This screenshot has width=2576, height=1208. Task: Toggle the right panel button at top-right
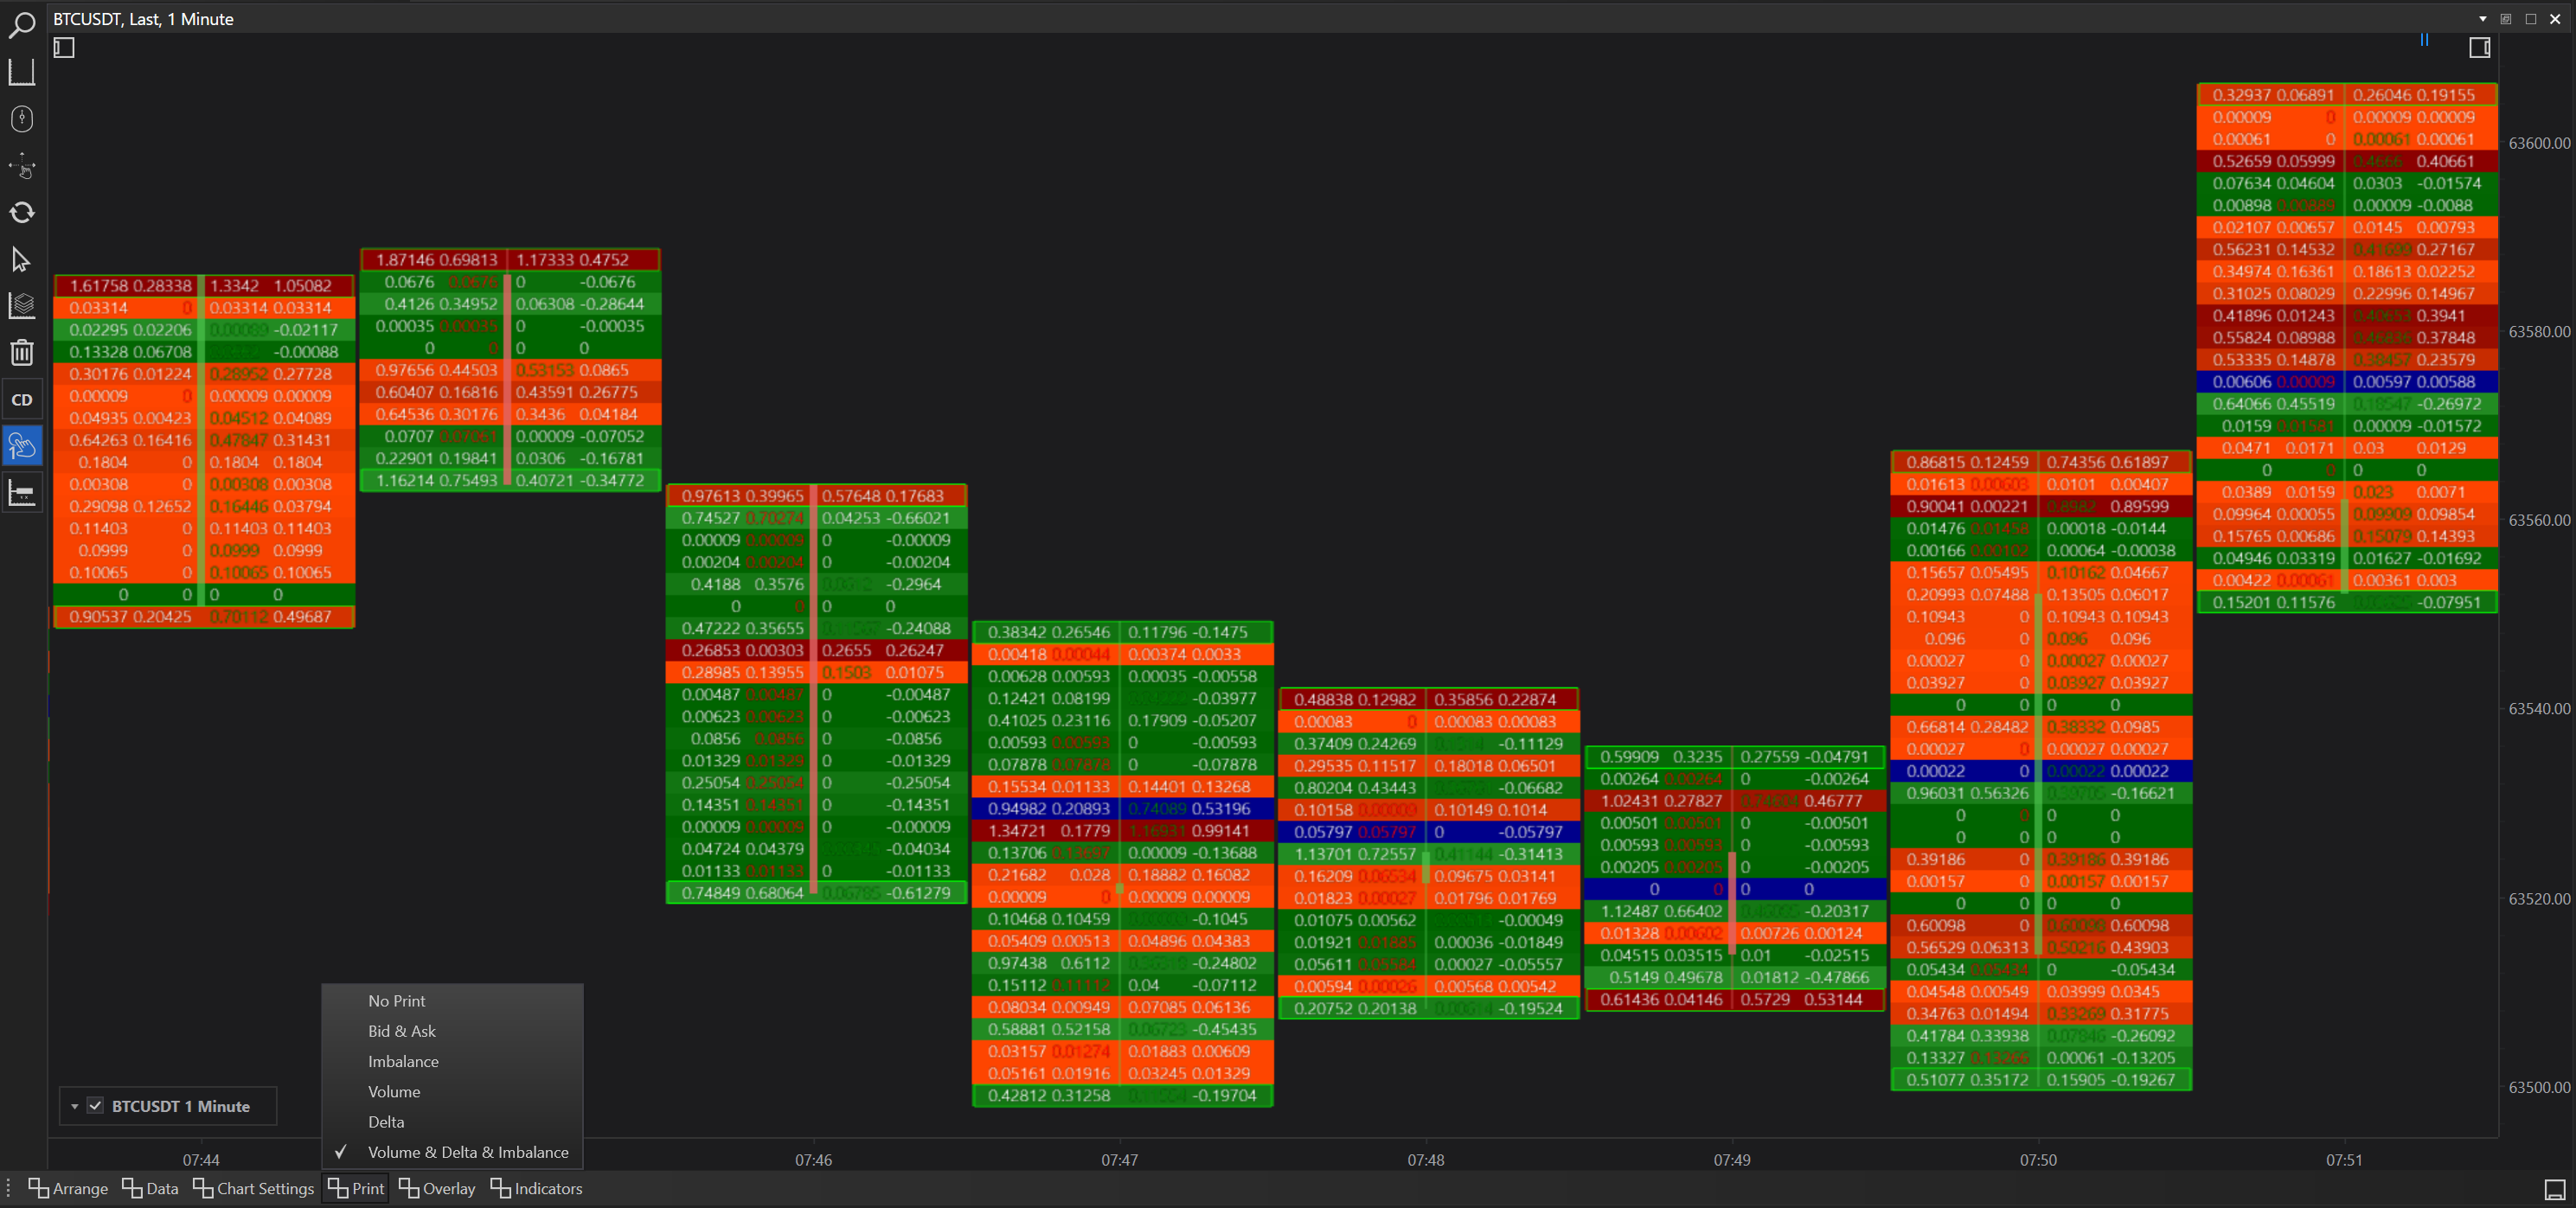point(2479,48)
